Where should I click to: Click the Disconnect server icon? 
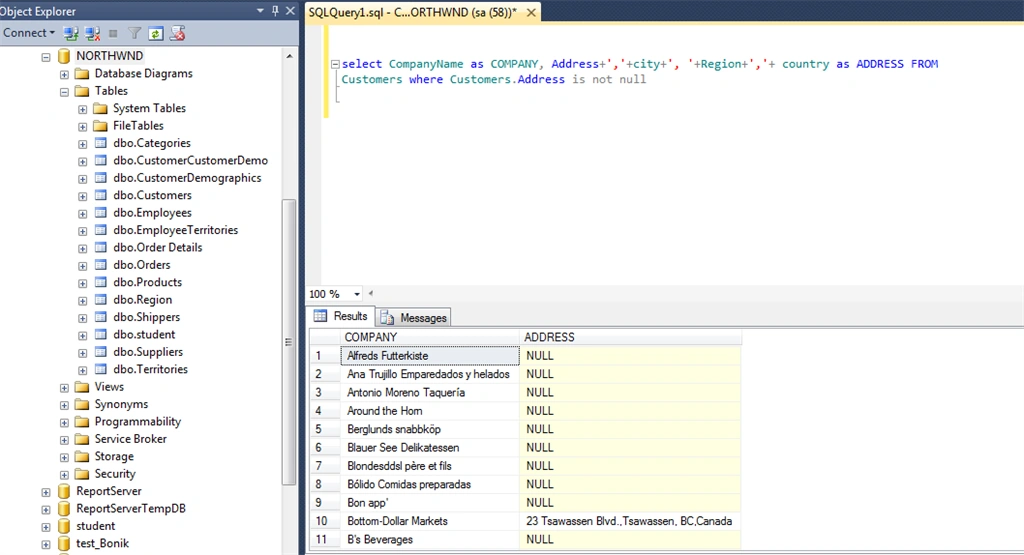[92, 33]
